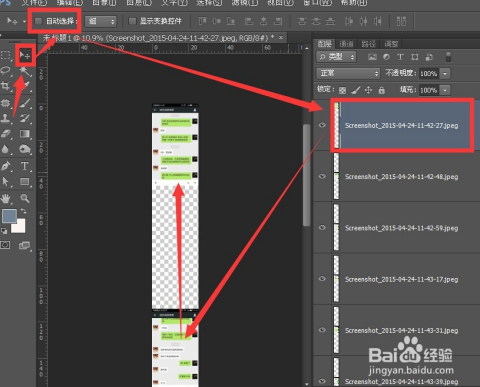Expand the opacity 100% dropdown arrow
Image resolution: width=480 pixels, height=387 pixels.
pyautogui.click(x=445, y=73)
